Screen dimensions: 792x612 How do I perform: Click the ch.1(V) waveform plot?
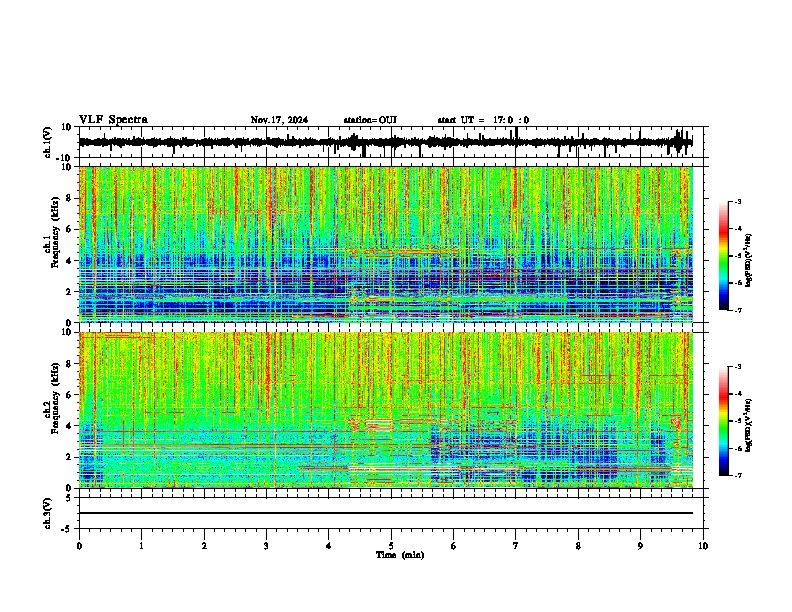(x=391, y=142)
